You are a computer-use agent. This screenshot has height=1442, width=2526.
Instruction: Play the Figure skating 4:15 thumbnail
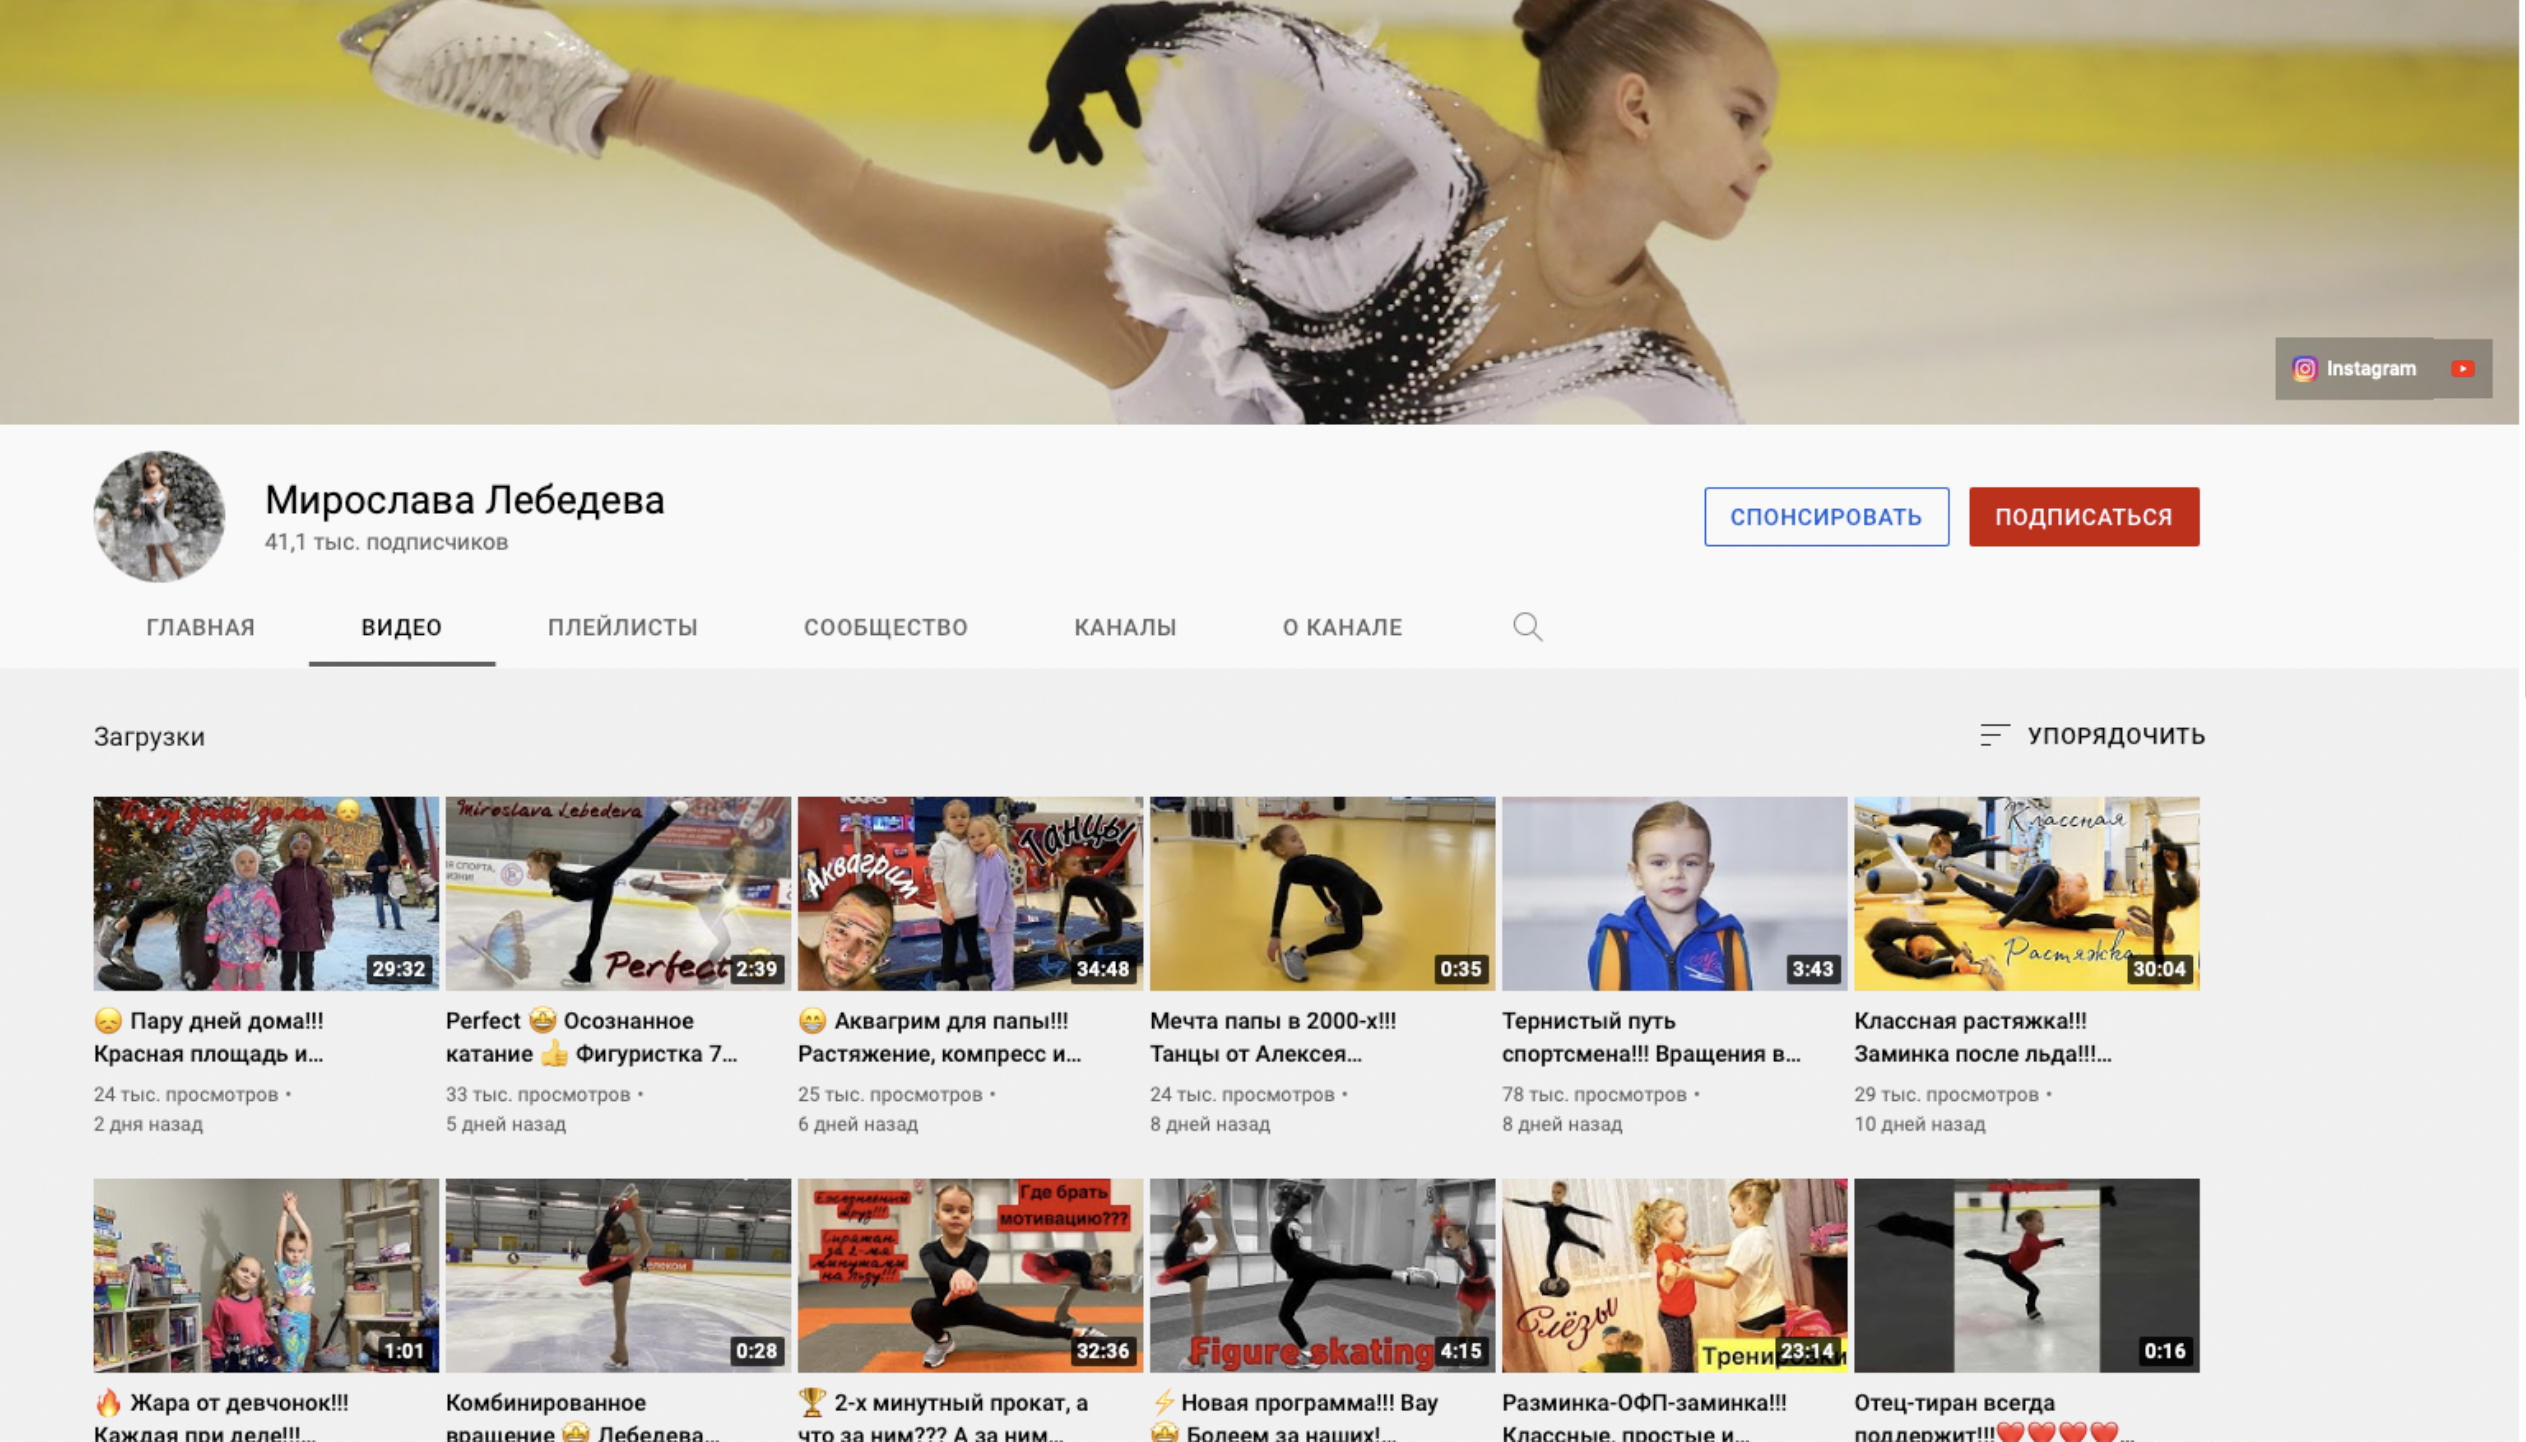(1321, 1274)
